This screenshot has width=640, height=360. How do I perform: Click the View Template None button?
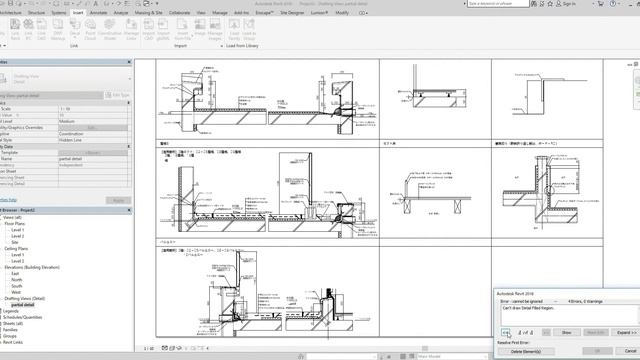coord(93,153)
